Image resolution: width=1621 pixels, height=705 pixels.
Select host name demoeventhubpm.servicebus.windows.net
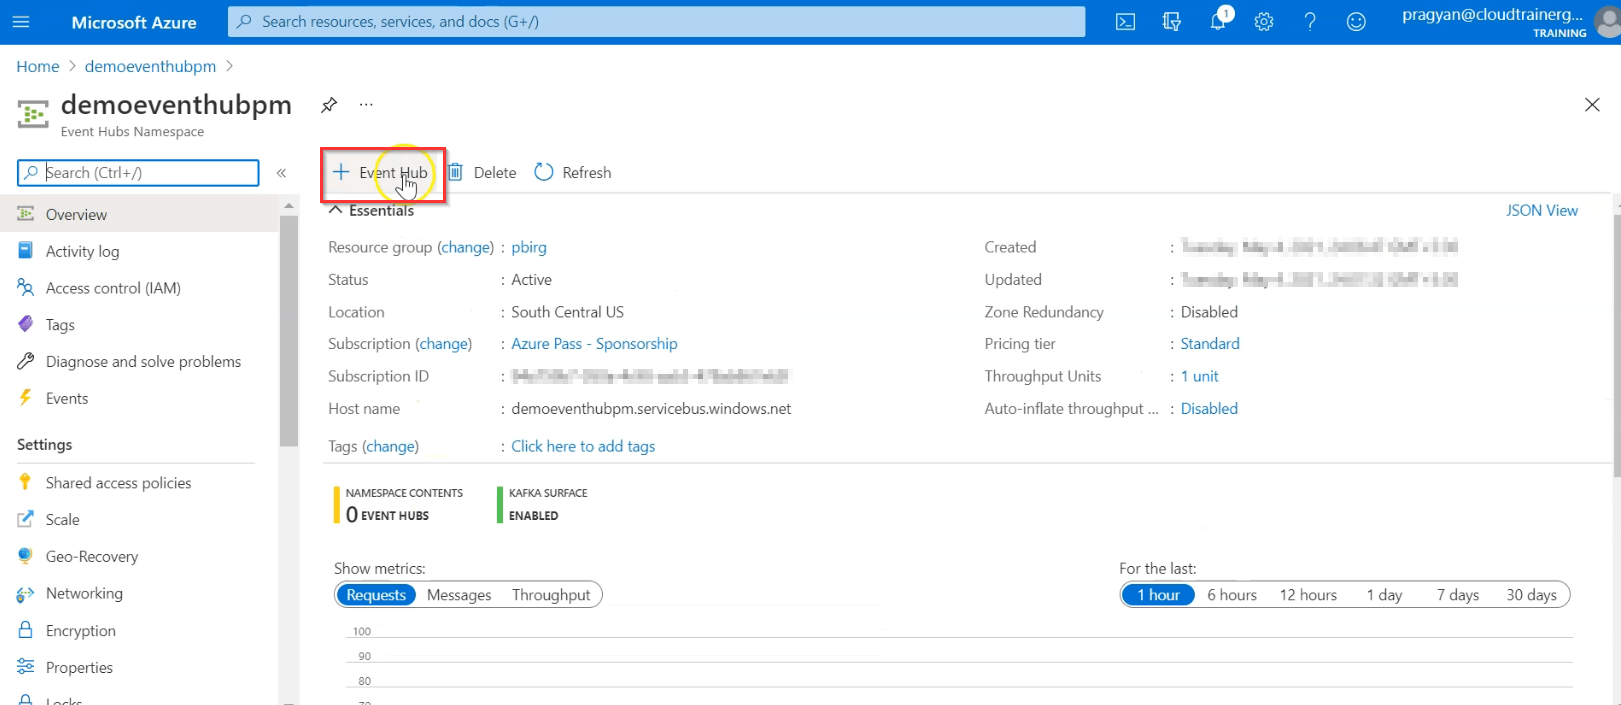click(x=651, y=409)
